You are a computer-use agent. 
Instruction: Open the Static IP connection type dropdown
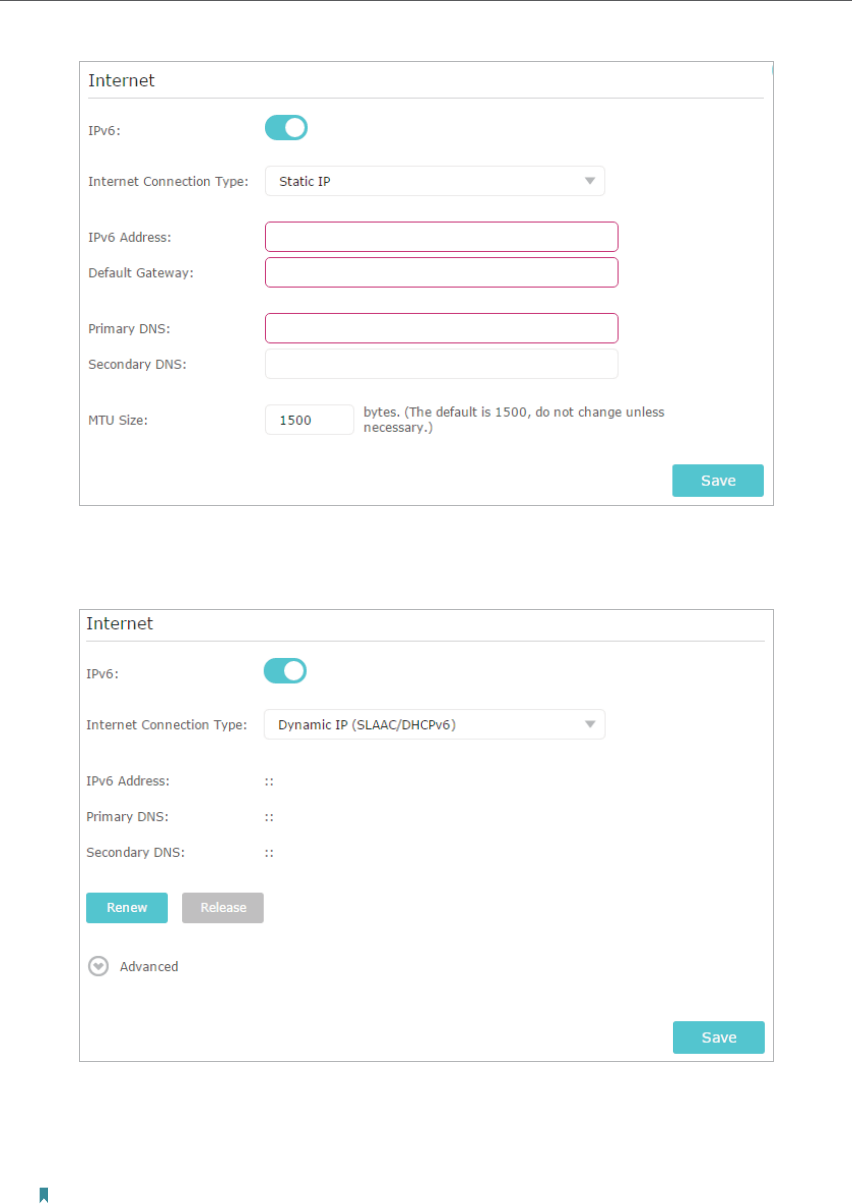435,181
